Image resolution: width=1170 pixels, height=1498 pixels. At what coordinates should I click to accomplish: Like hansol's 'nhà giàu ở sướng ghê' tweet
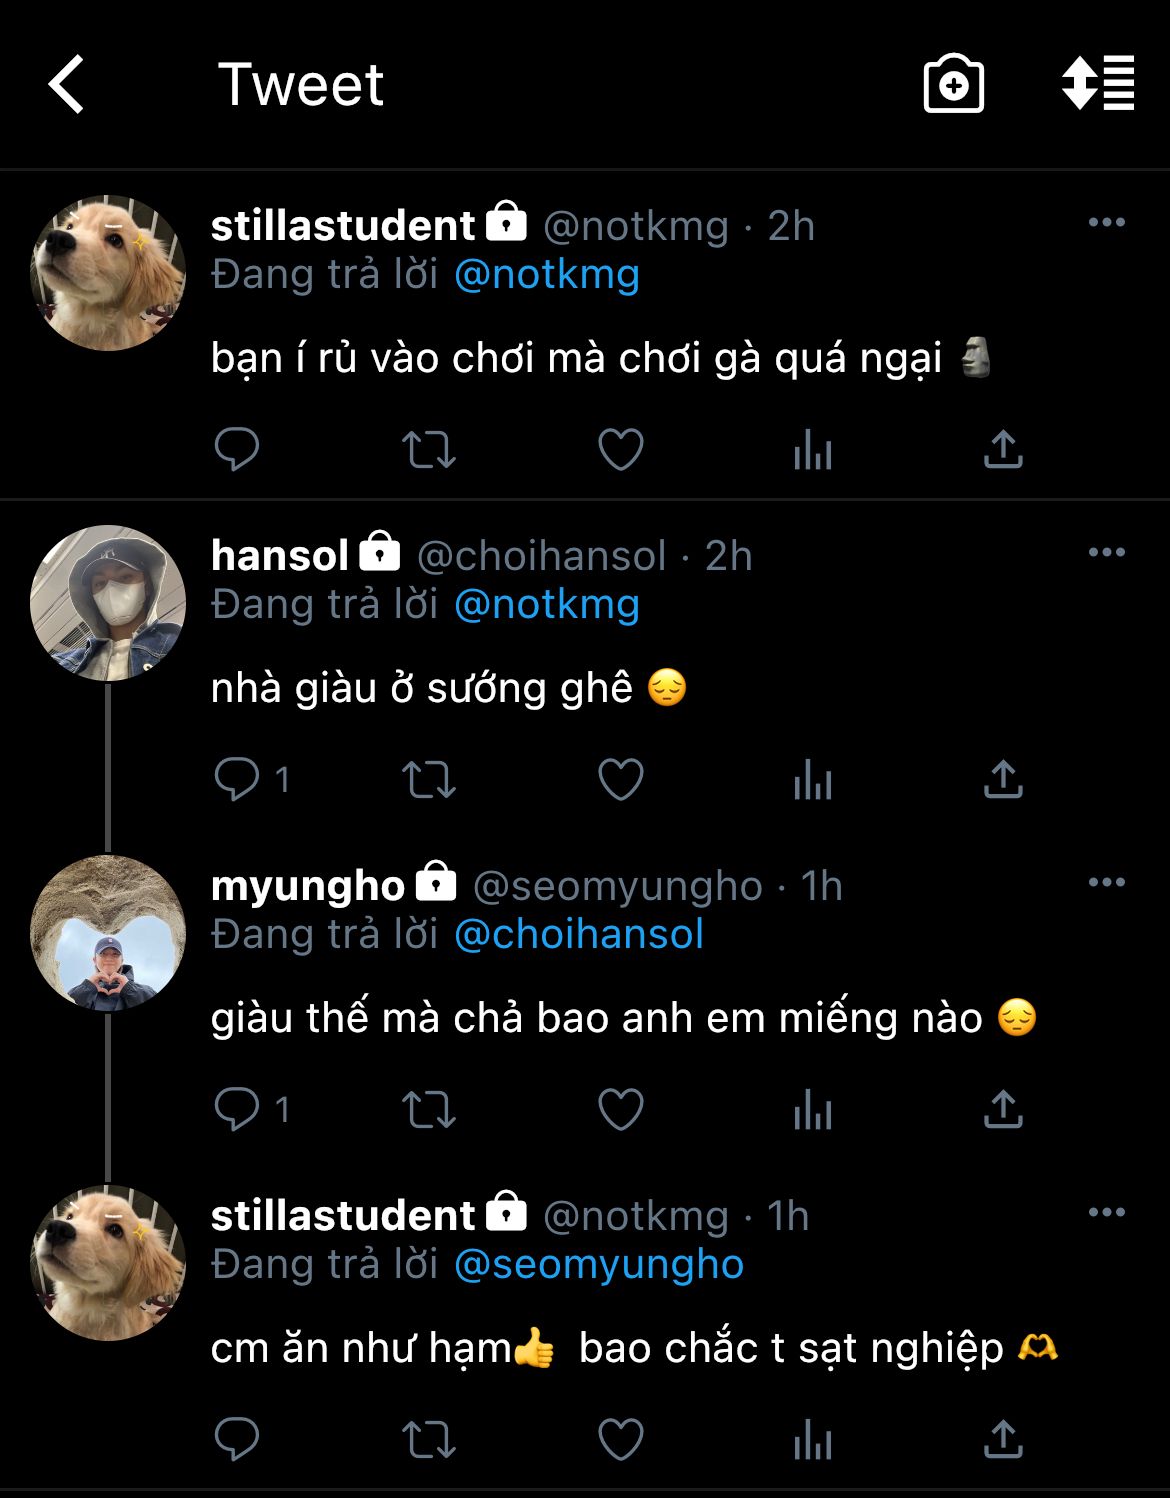click(x=620, y=780)
